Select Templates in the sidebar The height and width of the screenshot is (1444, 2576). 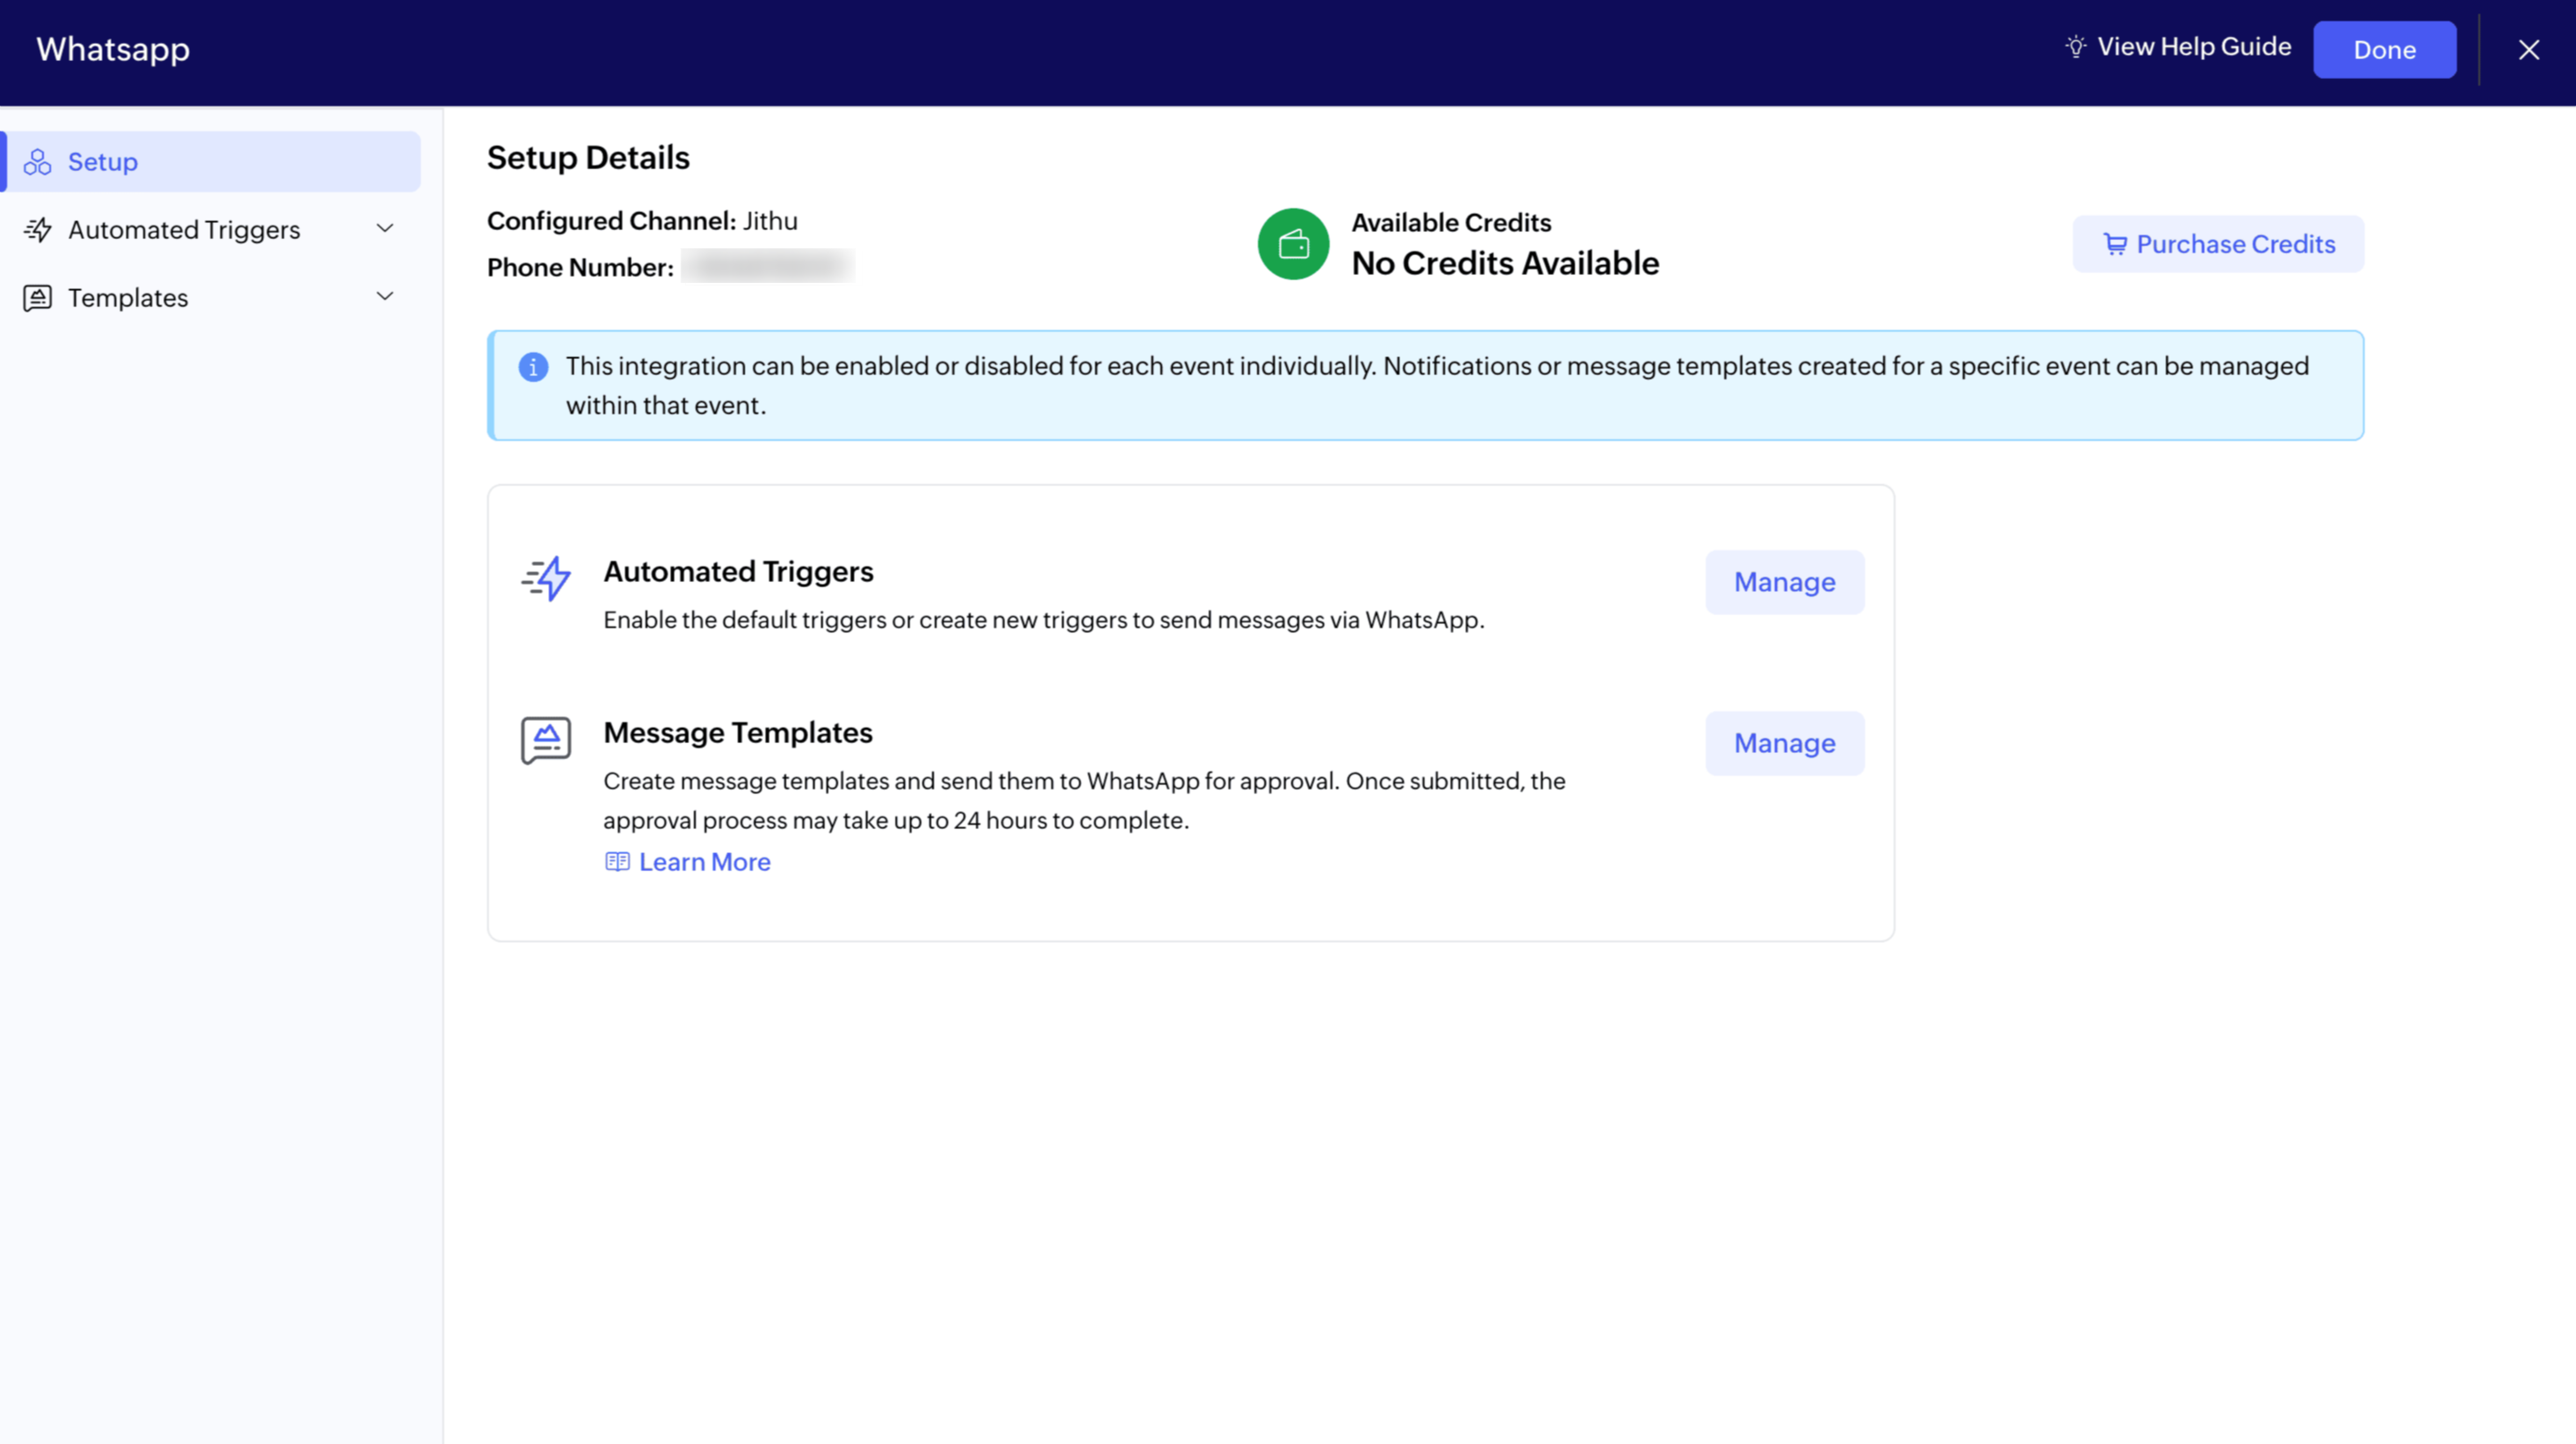pyautogui.click(x=128, y=298)
